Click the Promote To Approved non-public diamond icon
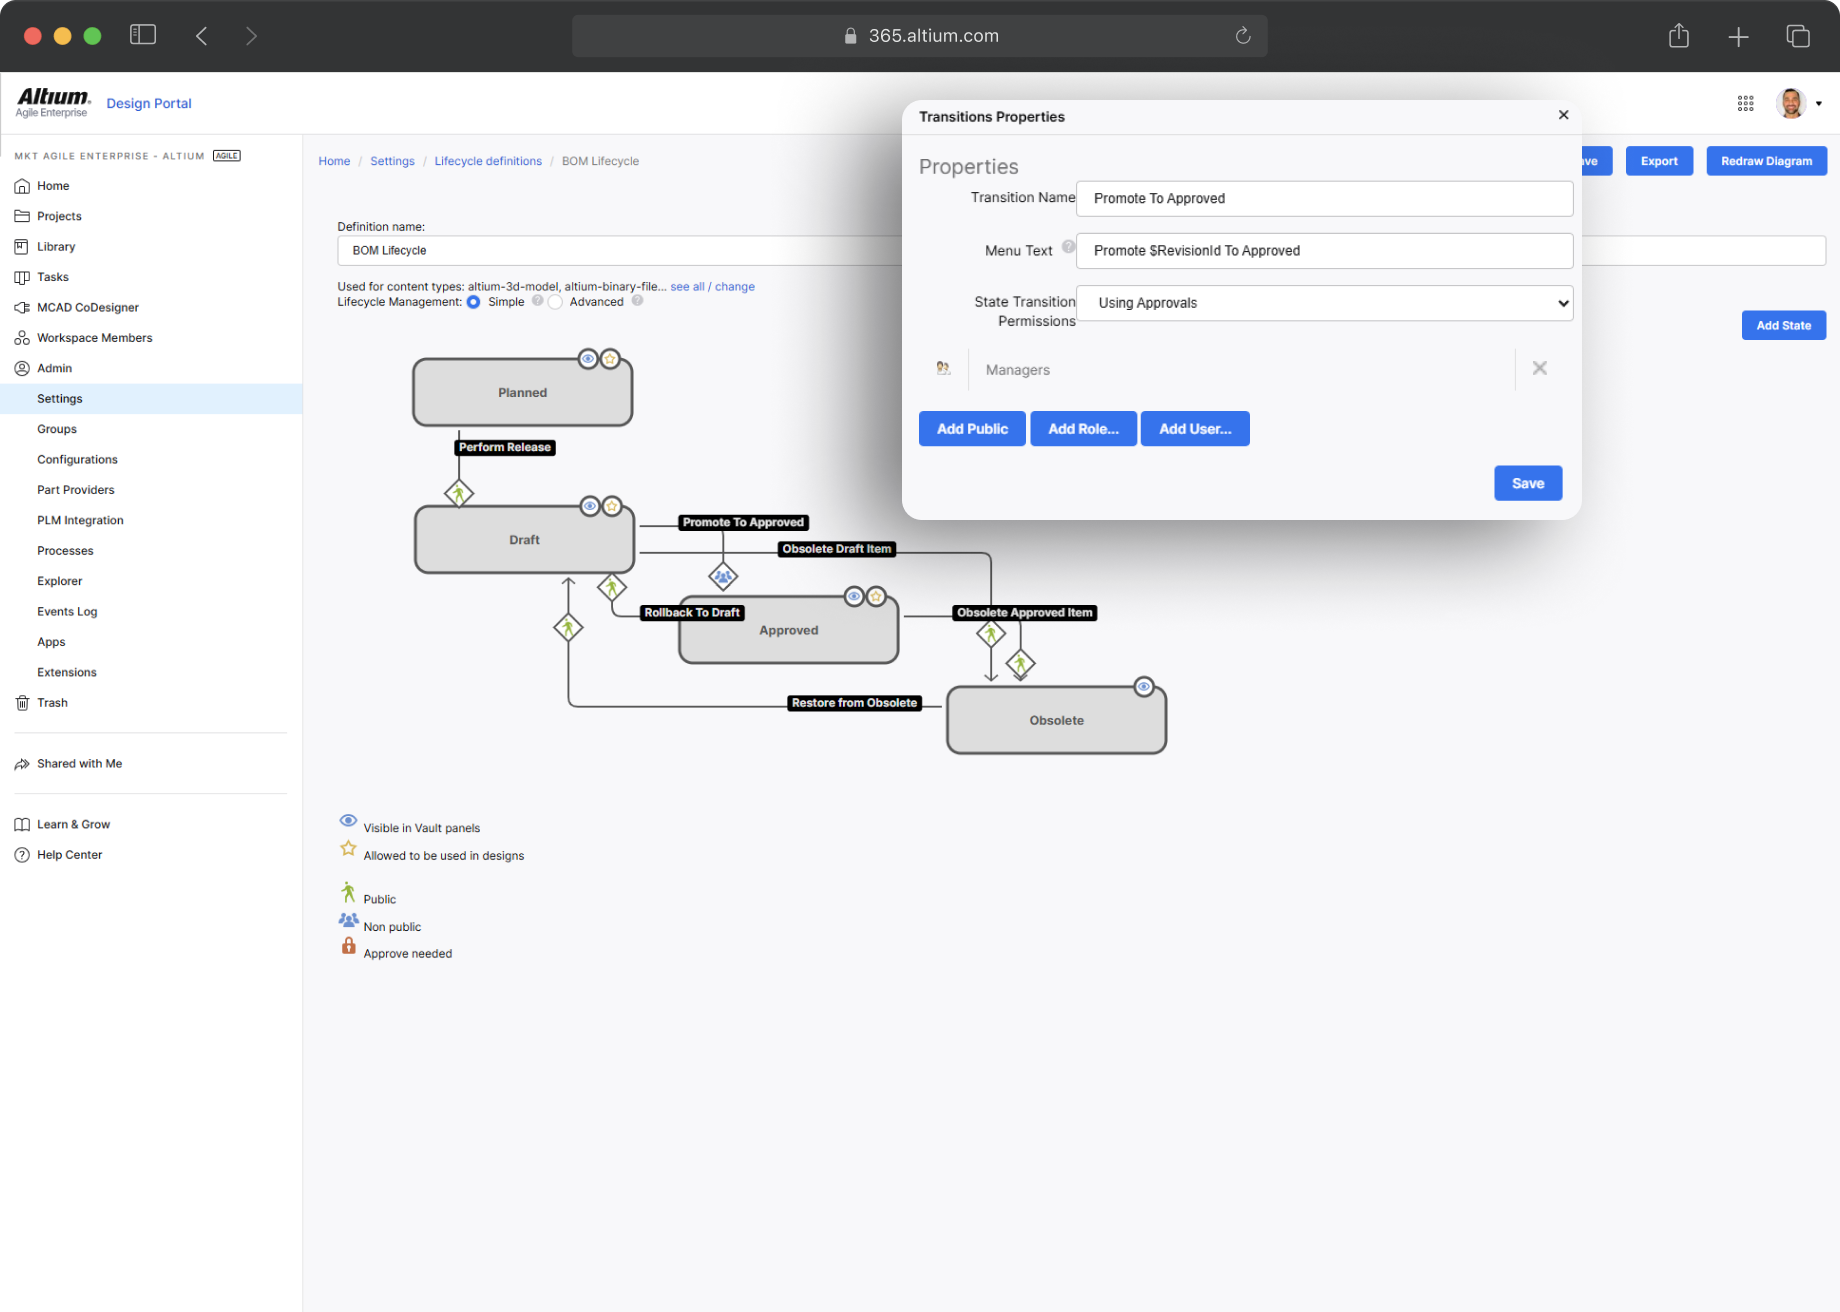Screen dimensions: 1840x1312 [723, 576]
